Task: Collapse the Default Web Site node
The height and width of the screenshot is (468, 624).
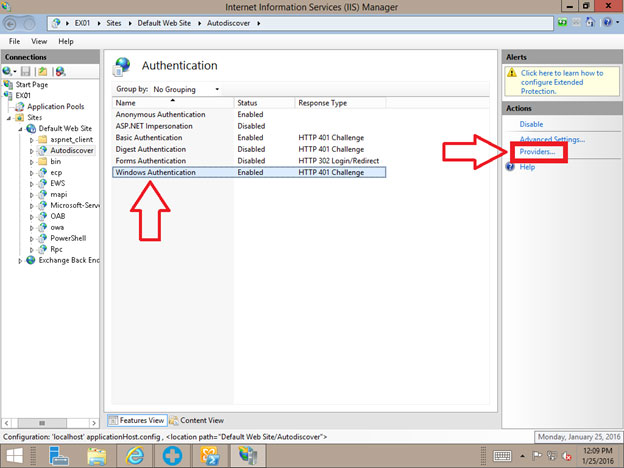Action: coord(20,129)
